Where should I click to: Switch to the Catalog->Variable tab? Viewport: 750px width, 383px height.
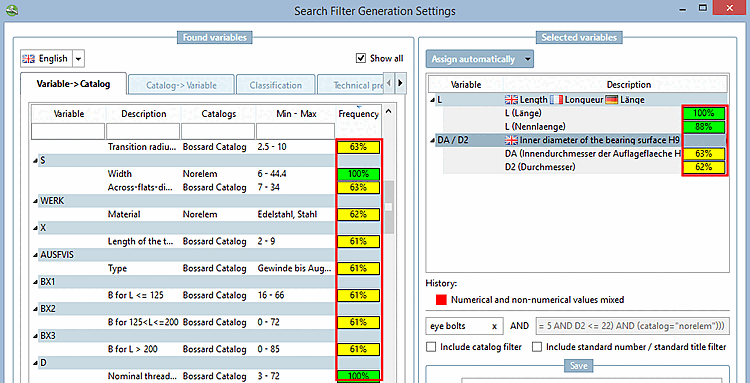pyautogui.click(x=181, y=86)
